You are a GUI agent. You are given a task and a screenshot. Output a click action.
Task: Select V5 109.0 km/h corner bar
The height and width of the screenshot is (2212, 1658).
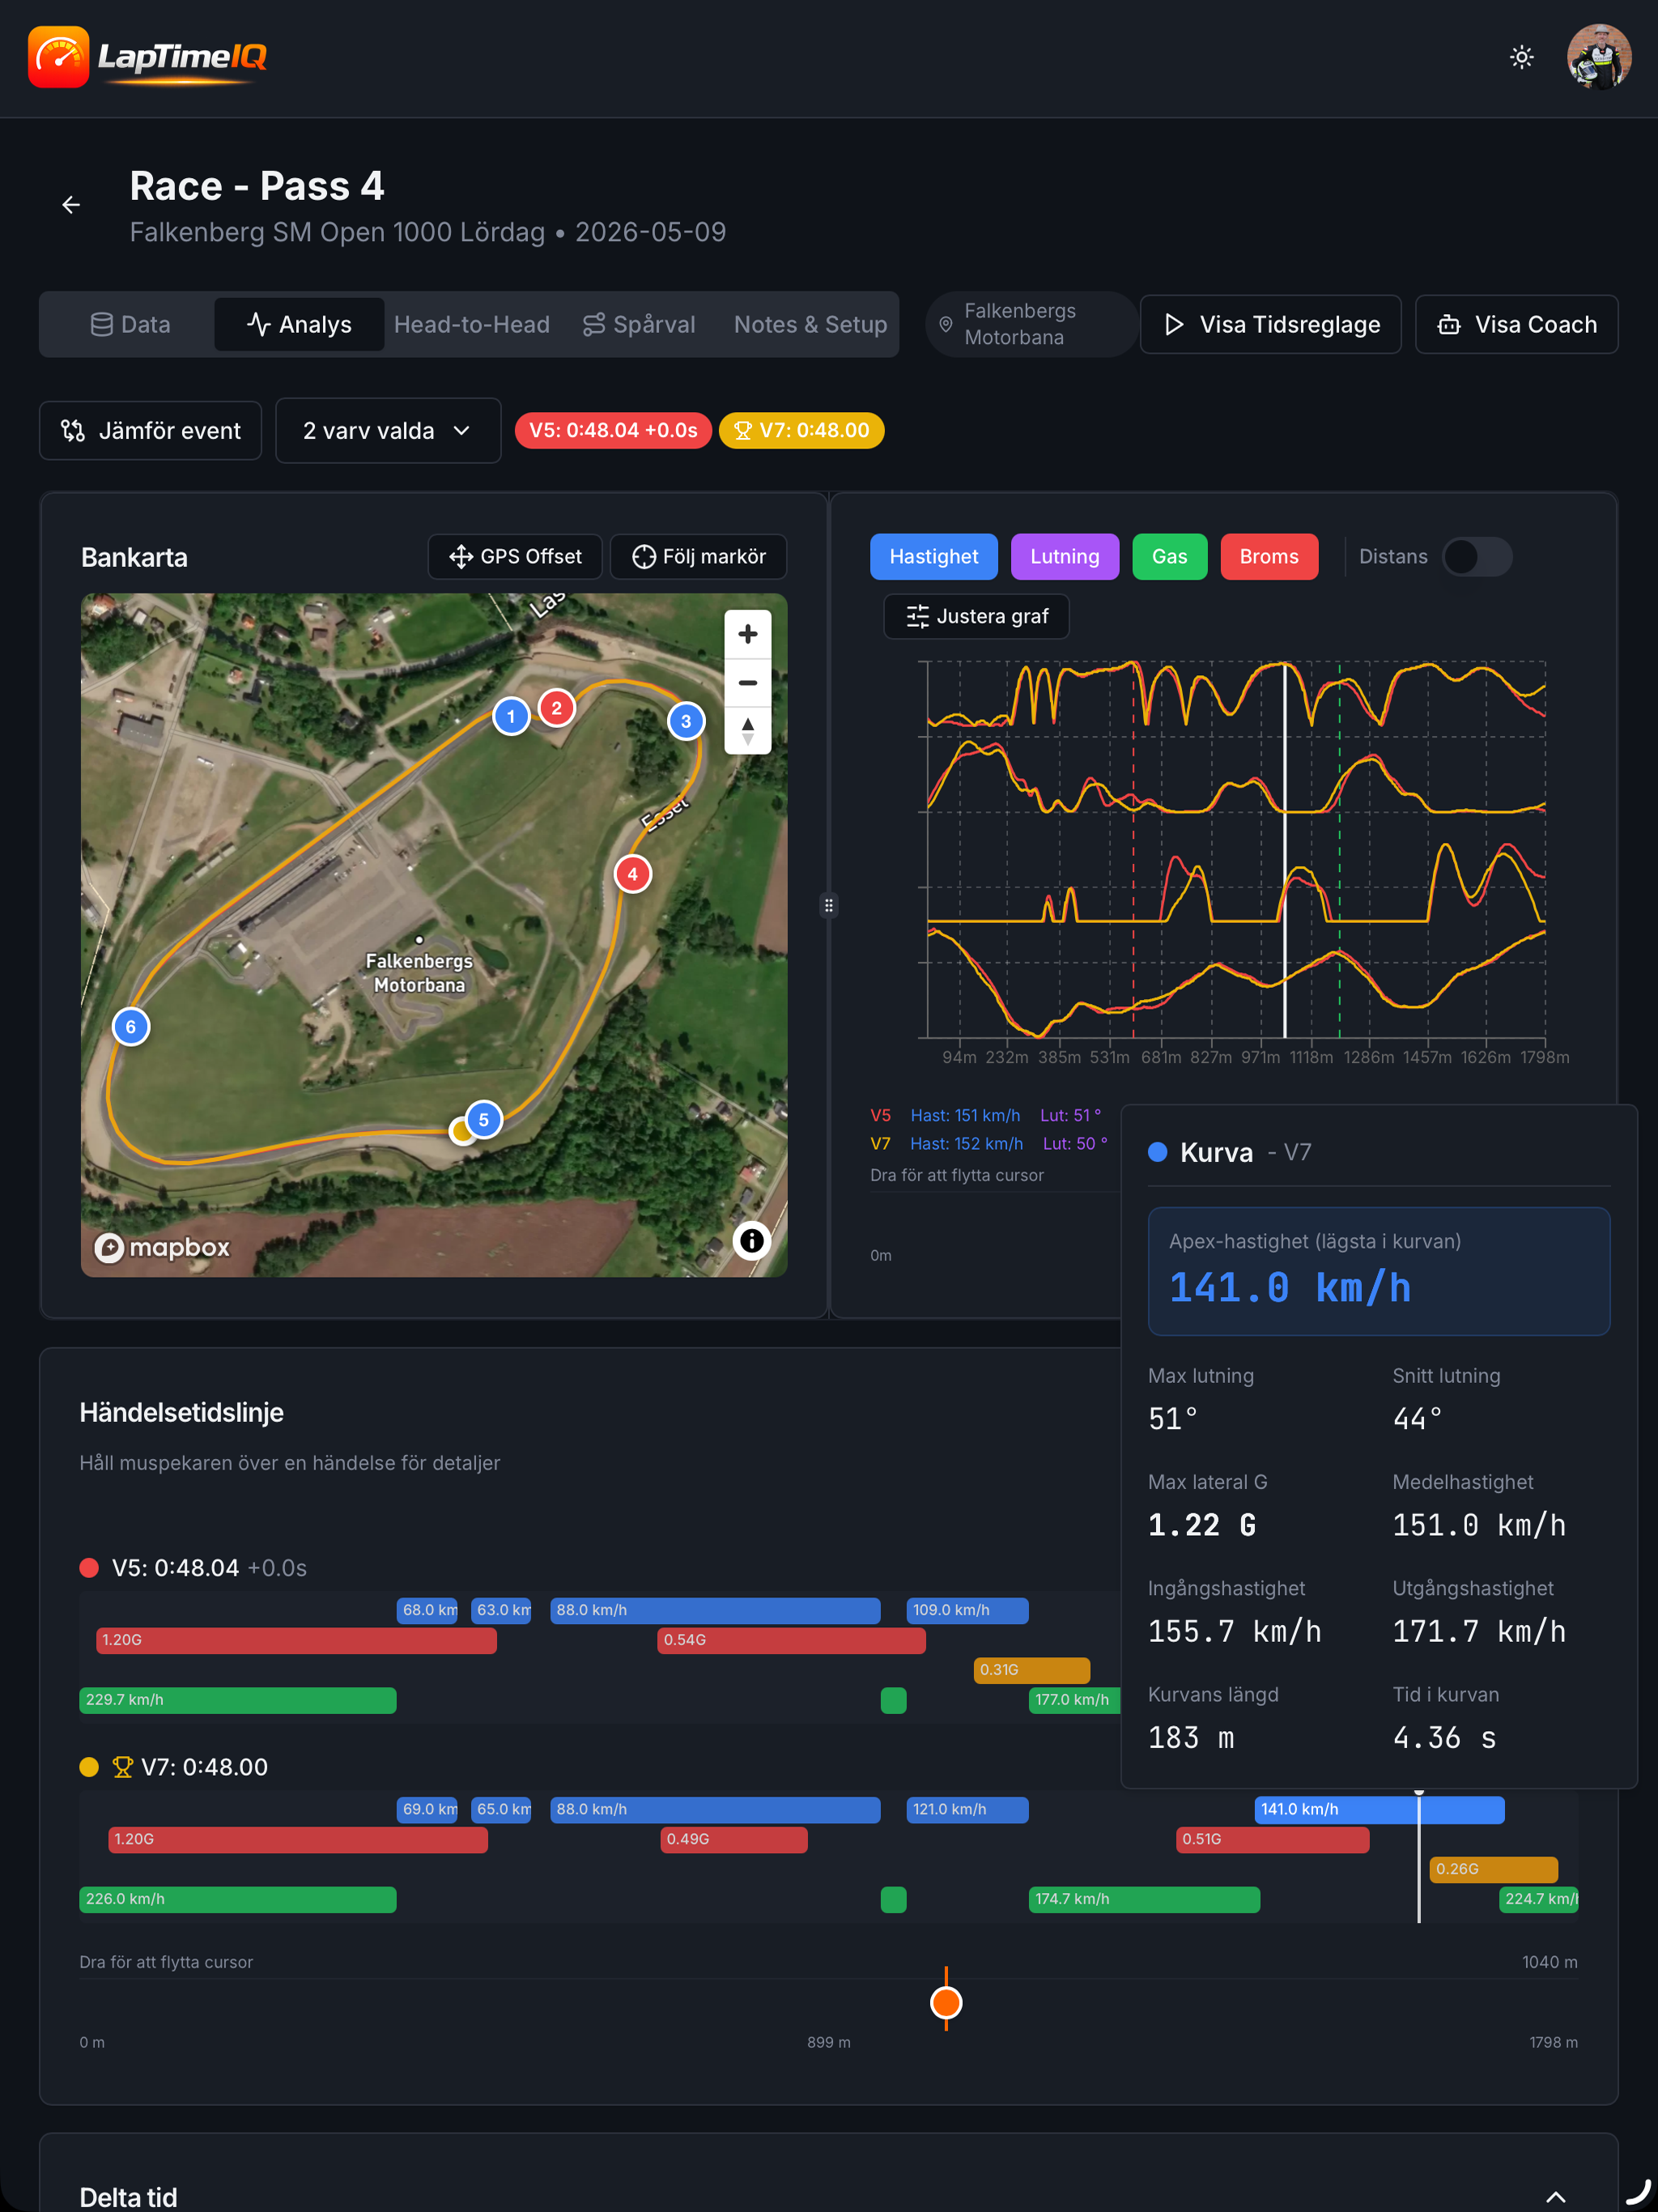coord(967,1610)
